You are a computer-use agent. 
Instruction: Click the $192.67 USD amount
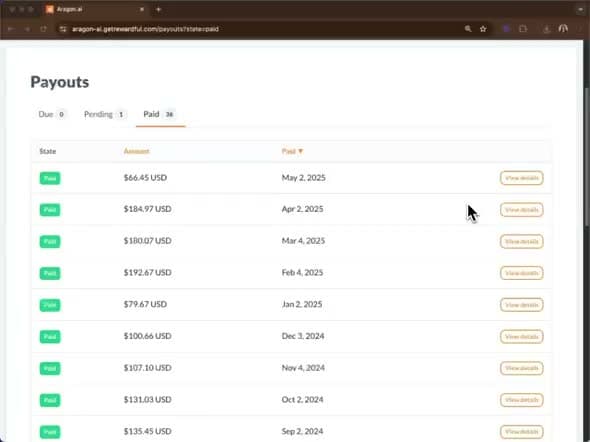pyautogui.click(x=148, y=272)
